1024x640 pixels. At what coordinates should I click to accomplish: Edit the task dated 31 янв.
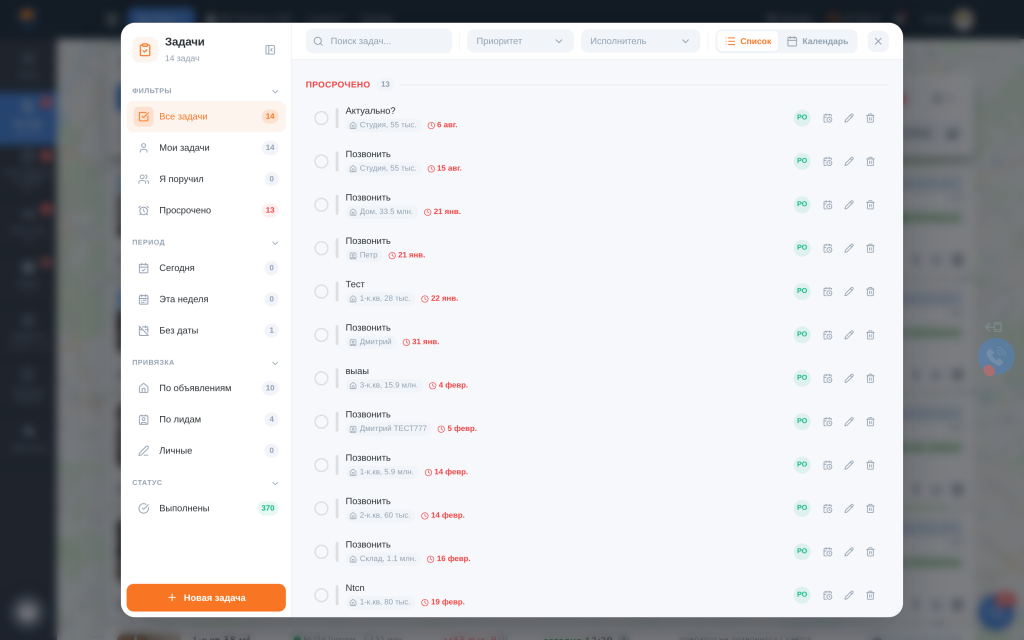tap(849, 335)
